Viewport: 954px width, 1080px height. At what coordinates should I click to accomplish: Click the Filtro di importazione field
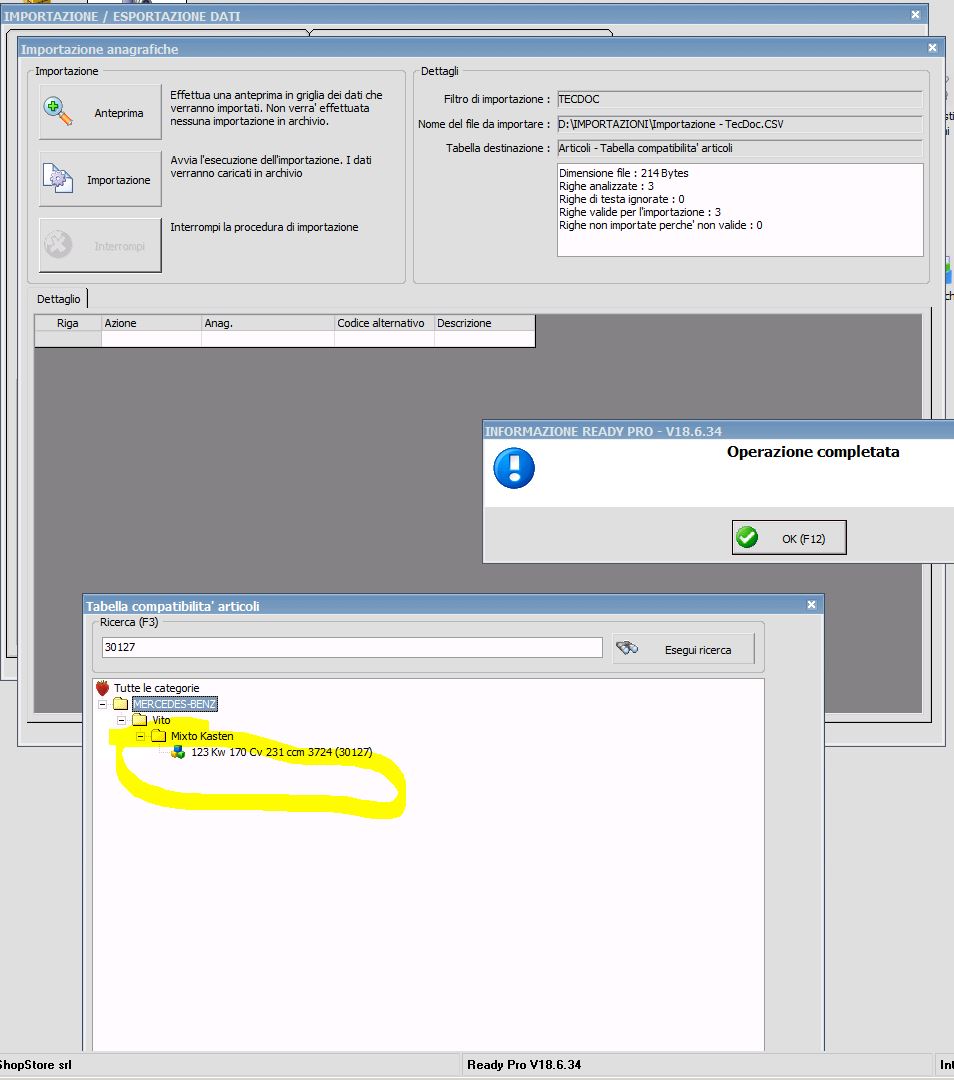click(740, 99)
